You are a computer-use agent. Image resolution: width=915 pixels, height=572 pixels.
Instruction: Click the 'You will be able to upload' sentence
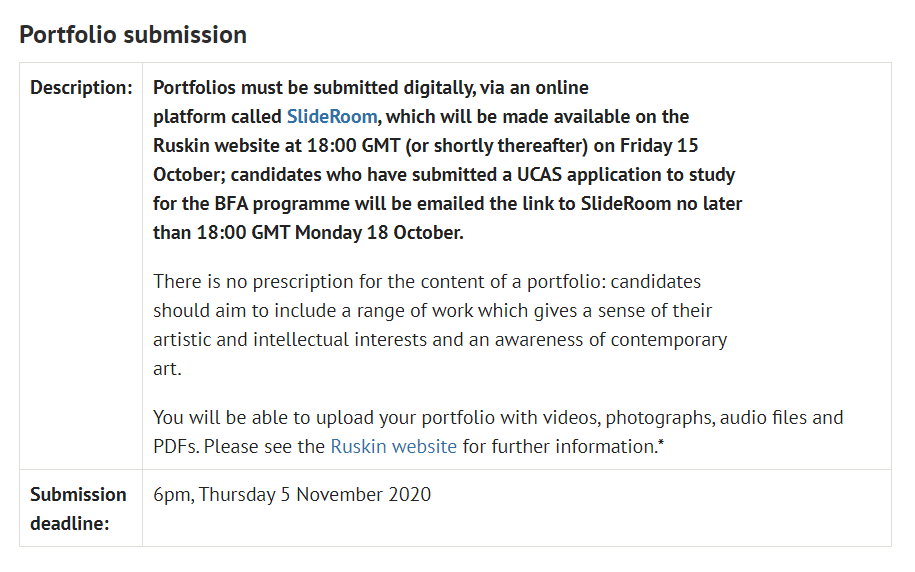pos(300,417)
